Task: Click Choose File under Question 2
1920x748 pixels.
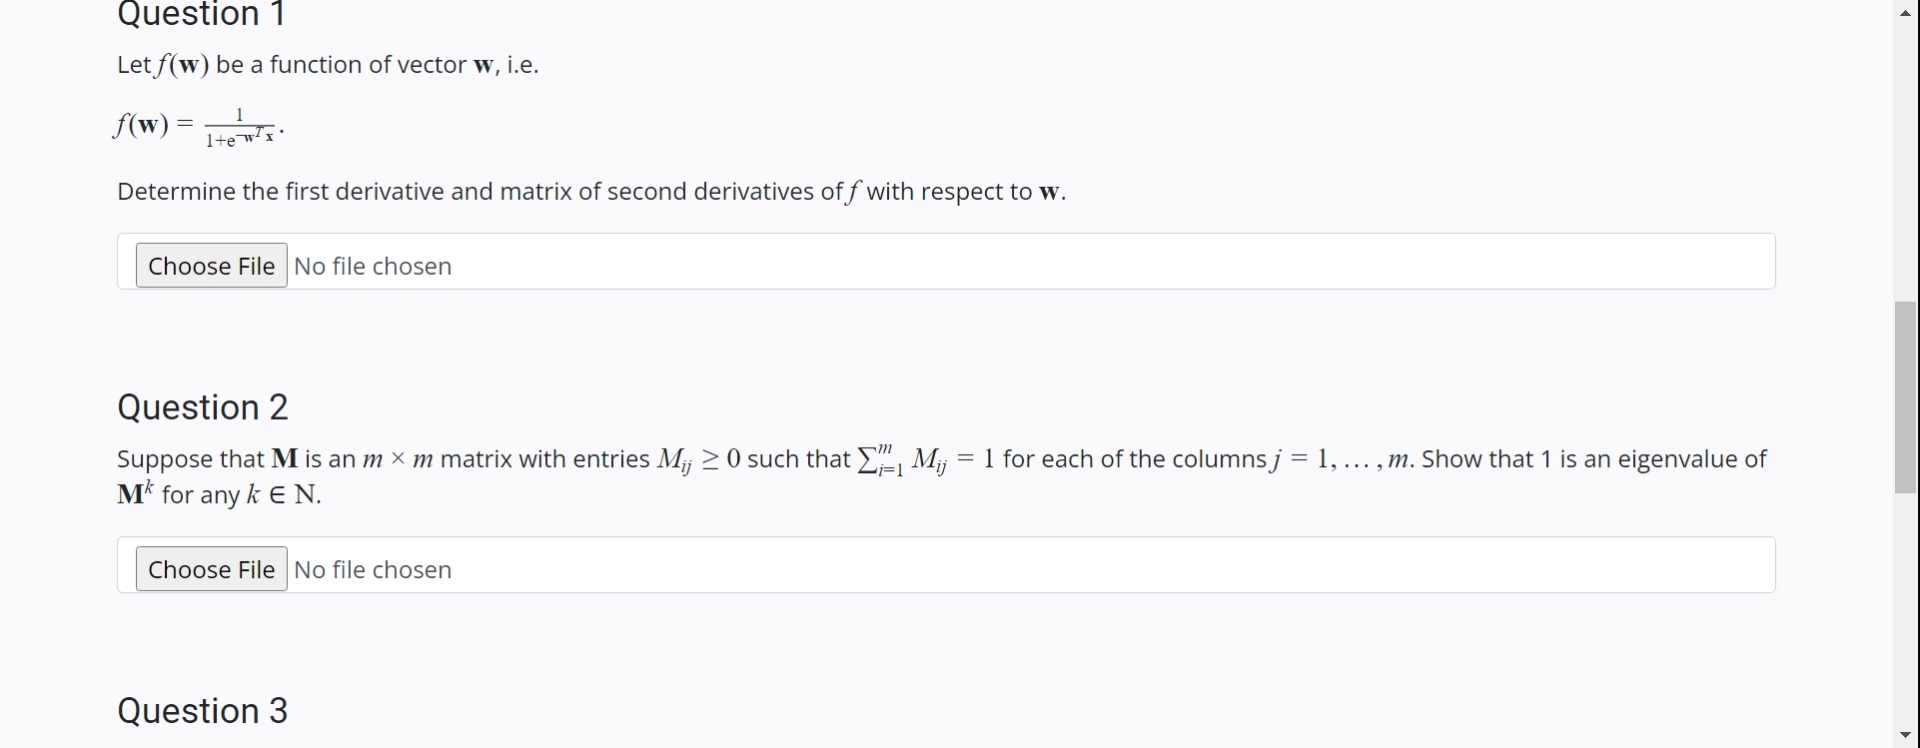Action: pos(210,568)
